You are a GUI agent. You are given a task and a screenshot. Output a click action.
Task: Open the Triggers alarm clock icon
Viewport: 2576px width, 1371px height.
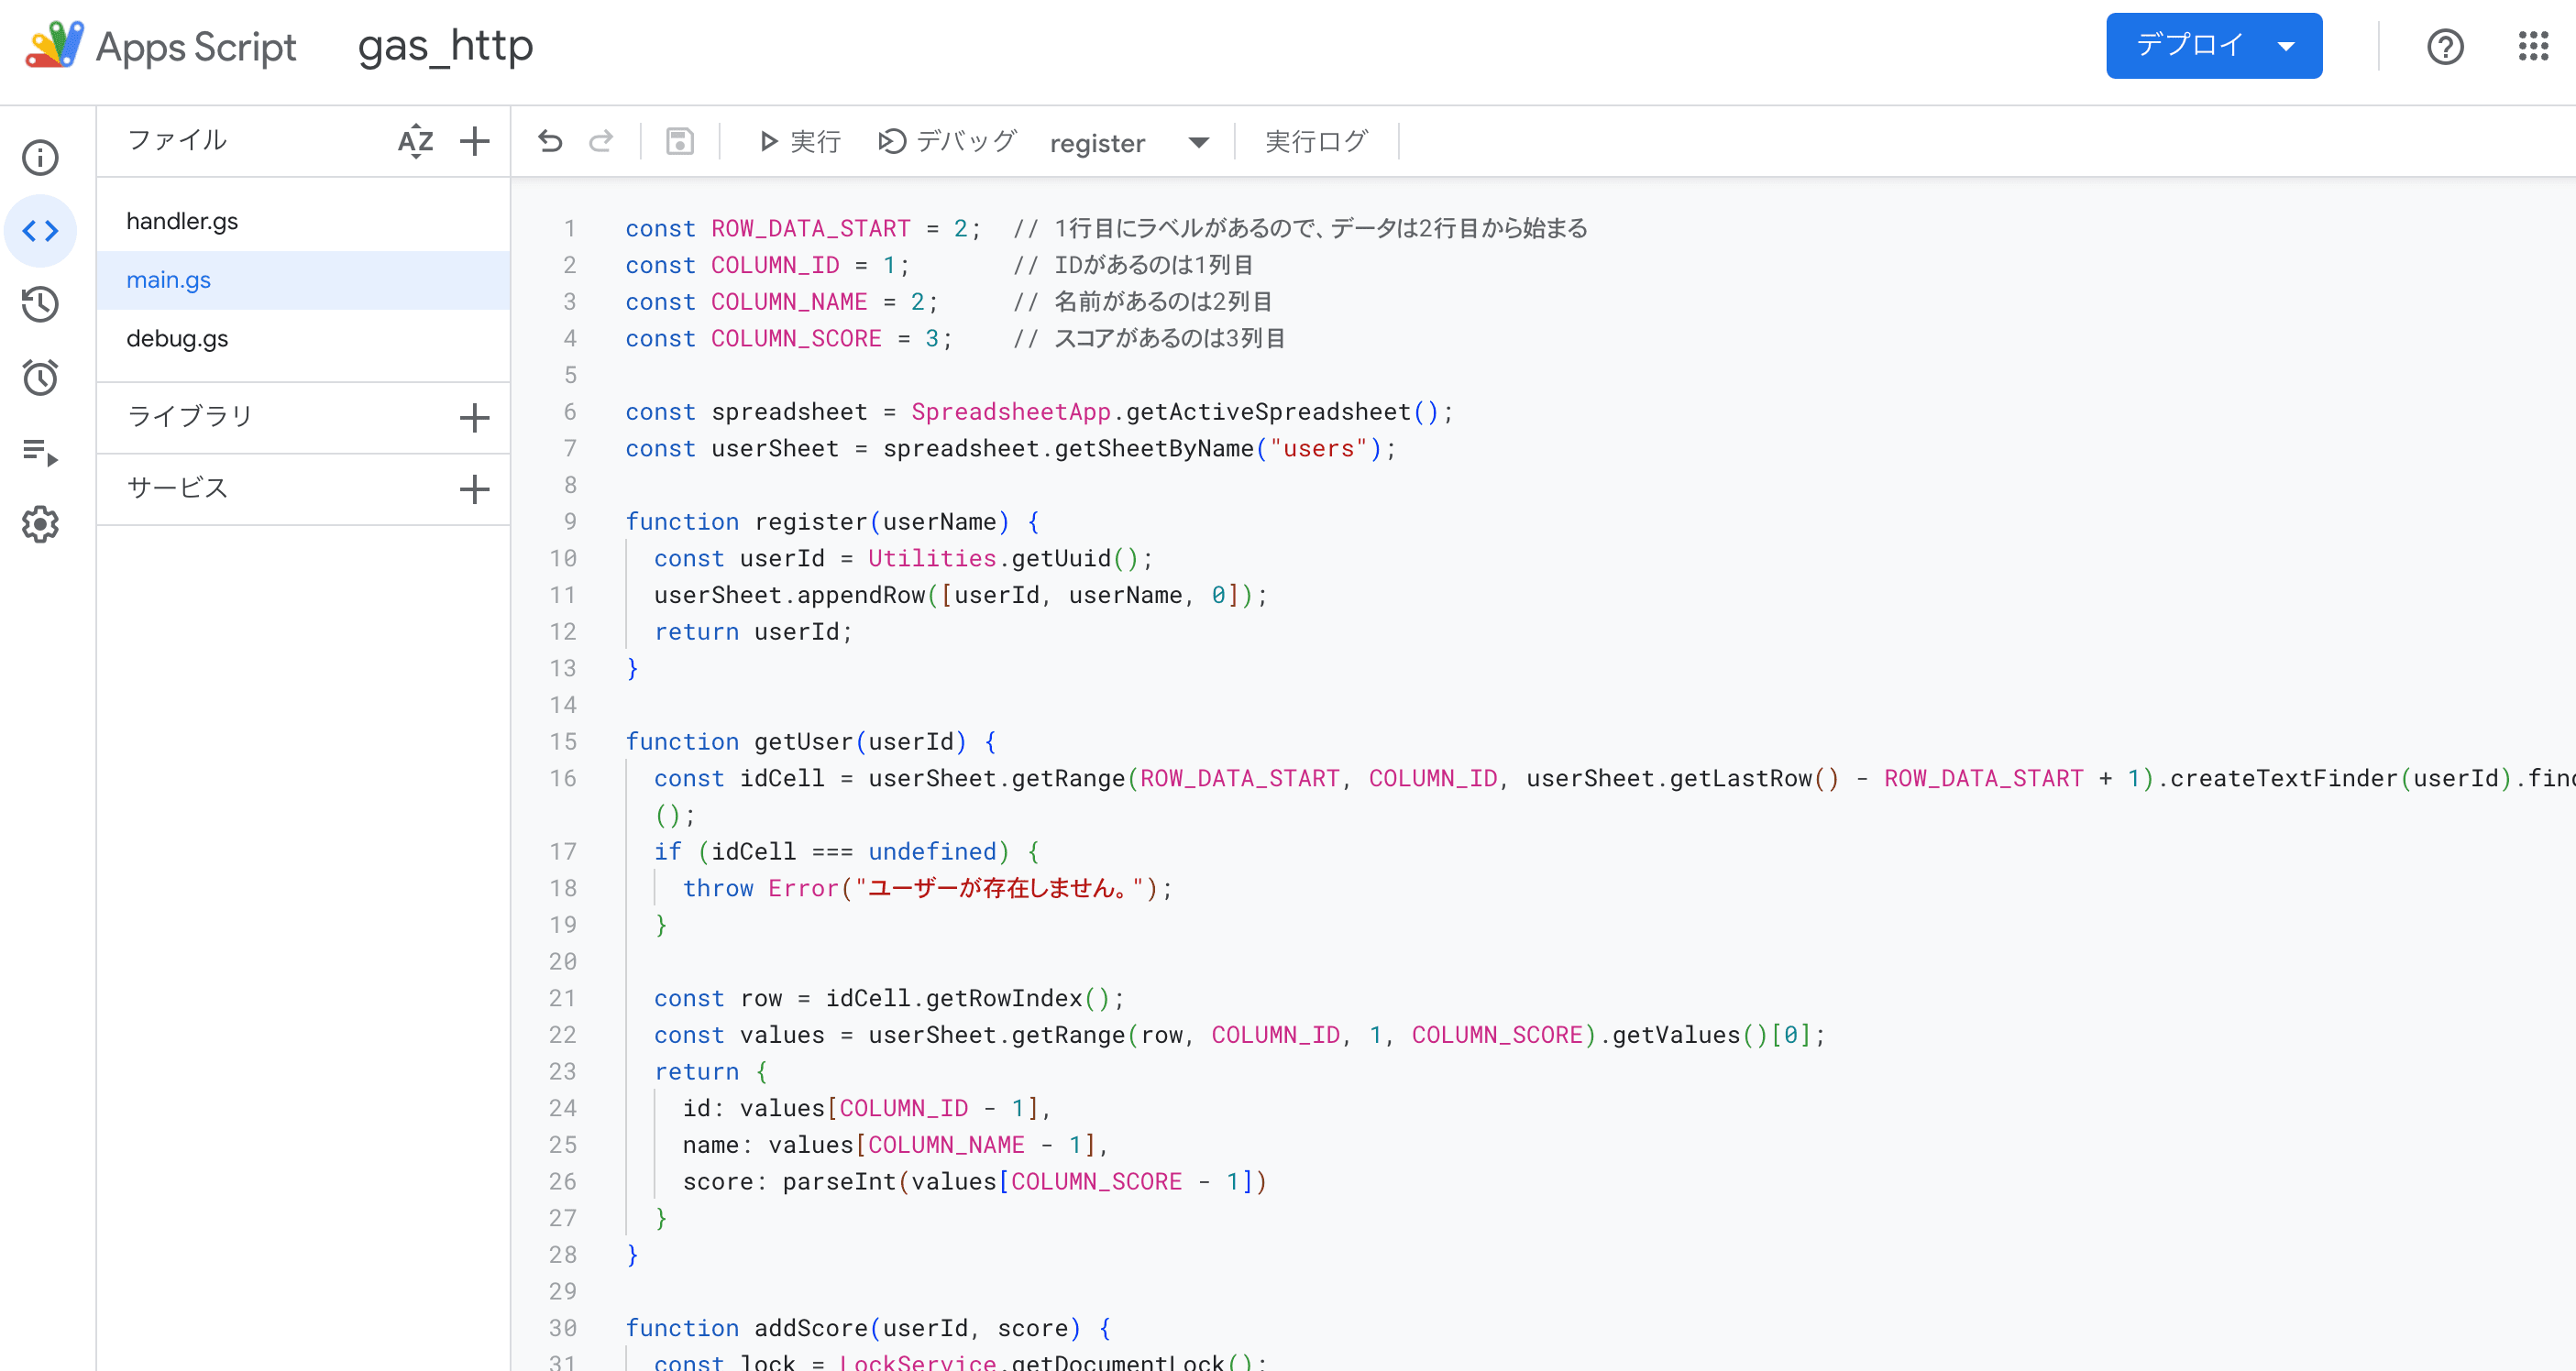click(40, 377)
